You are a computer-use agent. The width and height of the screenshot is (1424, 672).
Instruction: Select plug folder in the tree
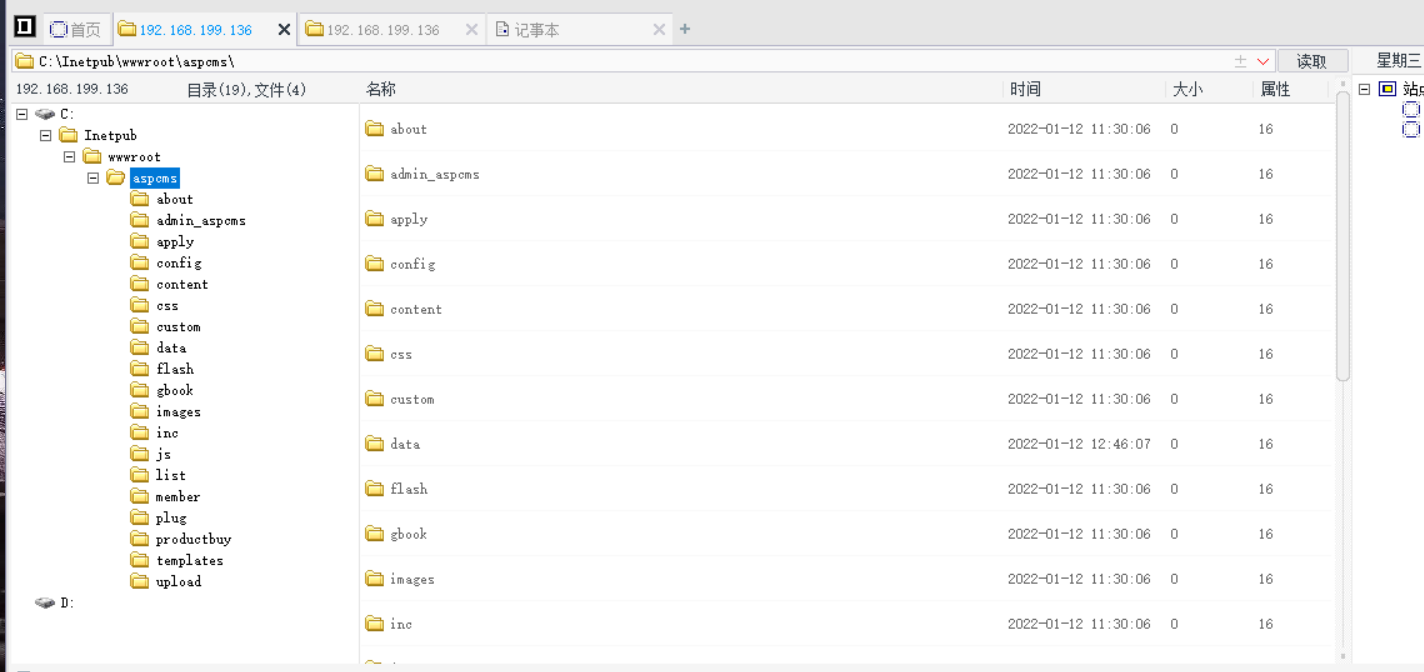coord(159,518)
